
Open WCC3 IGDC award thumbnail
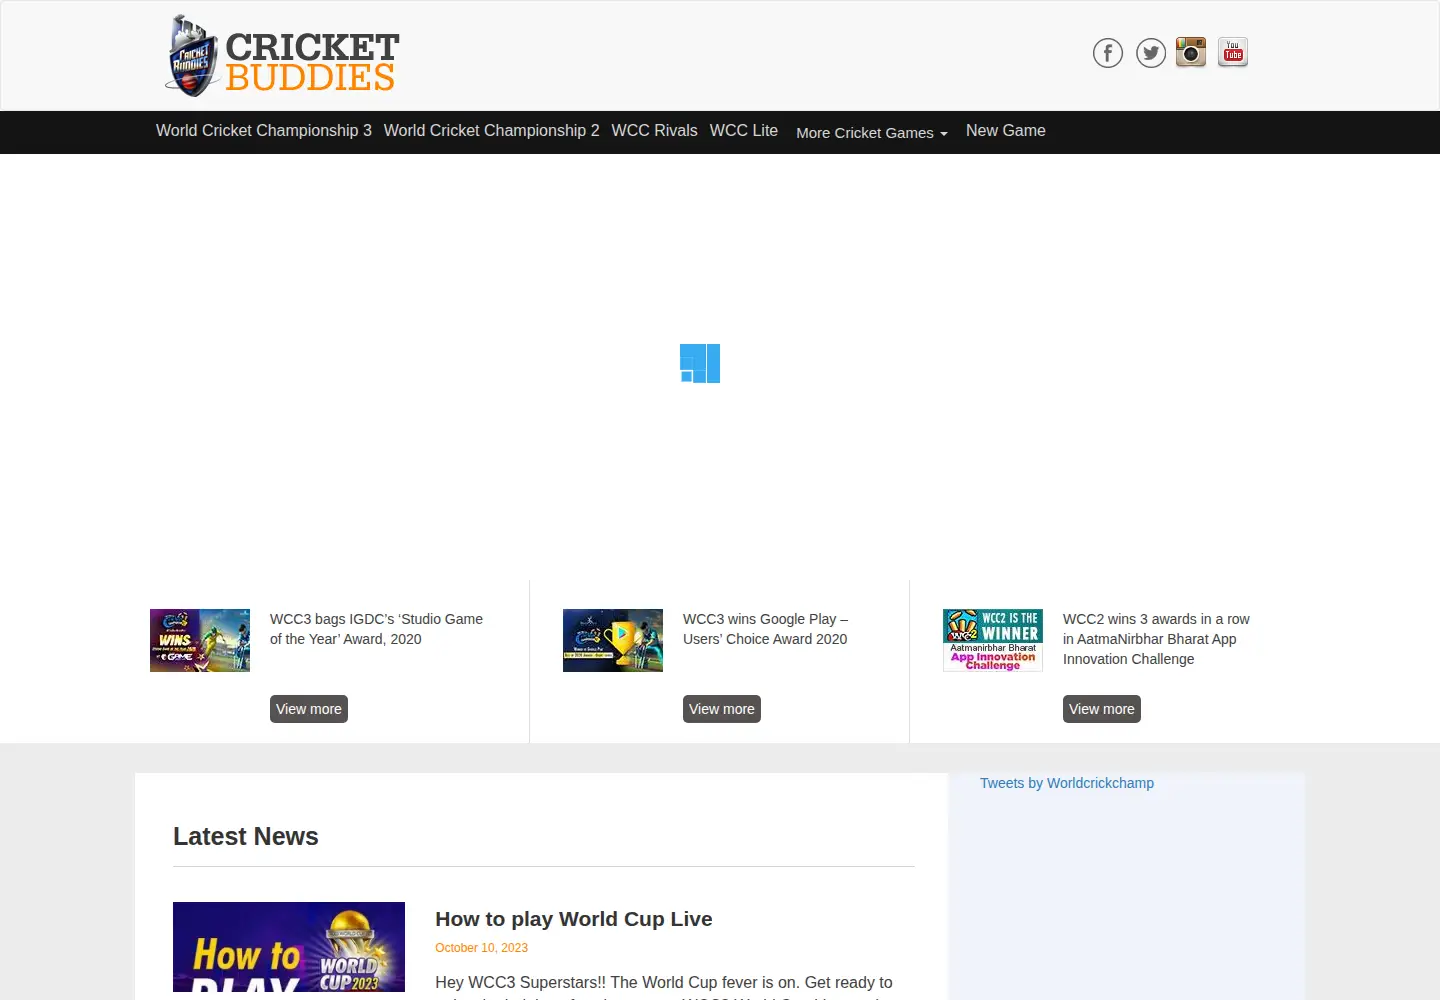click(200, 640)
